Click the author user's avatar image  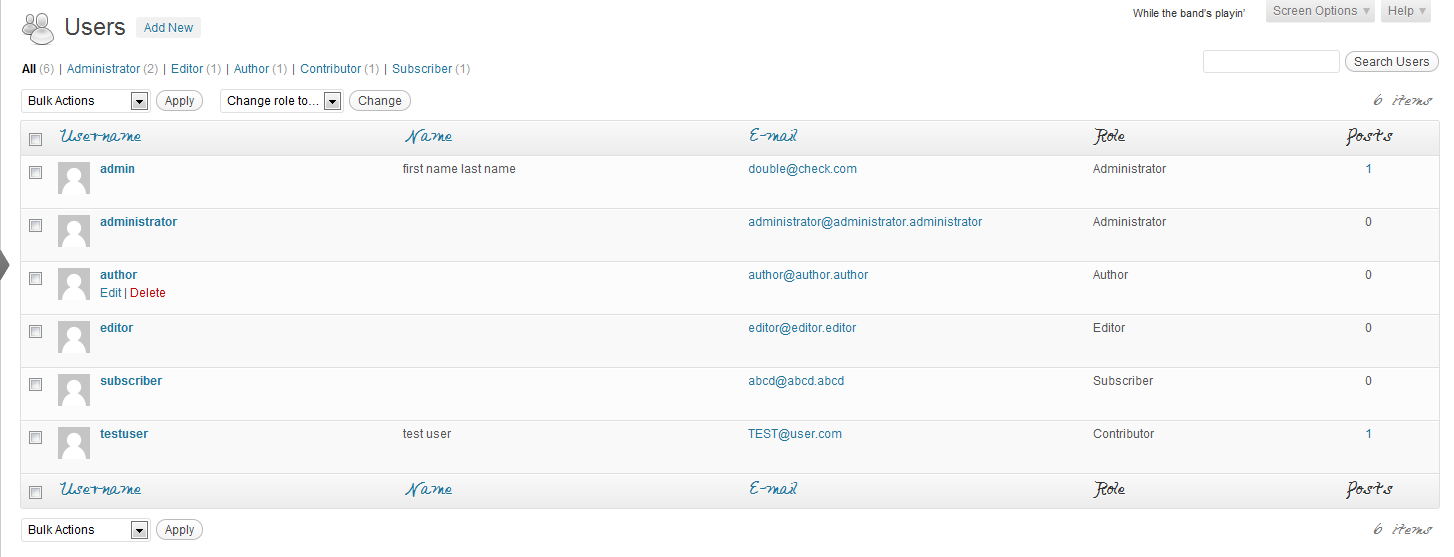pyautogui.click(x=74, y=284)
